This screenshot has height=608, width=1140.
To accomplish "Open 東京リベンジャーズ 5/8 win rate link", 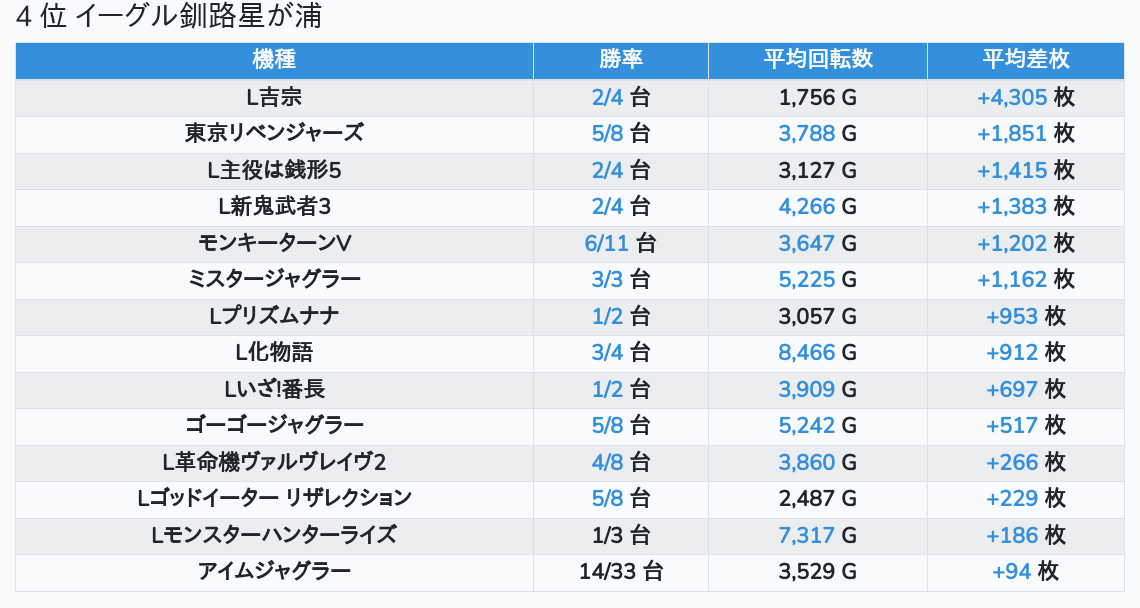I will [x=607, y=134].
